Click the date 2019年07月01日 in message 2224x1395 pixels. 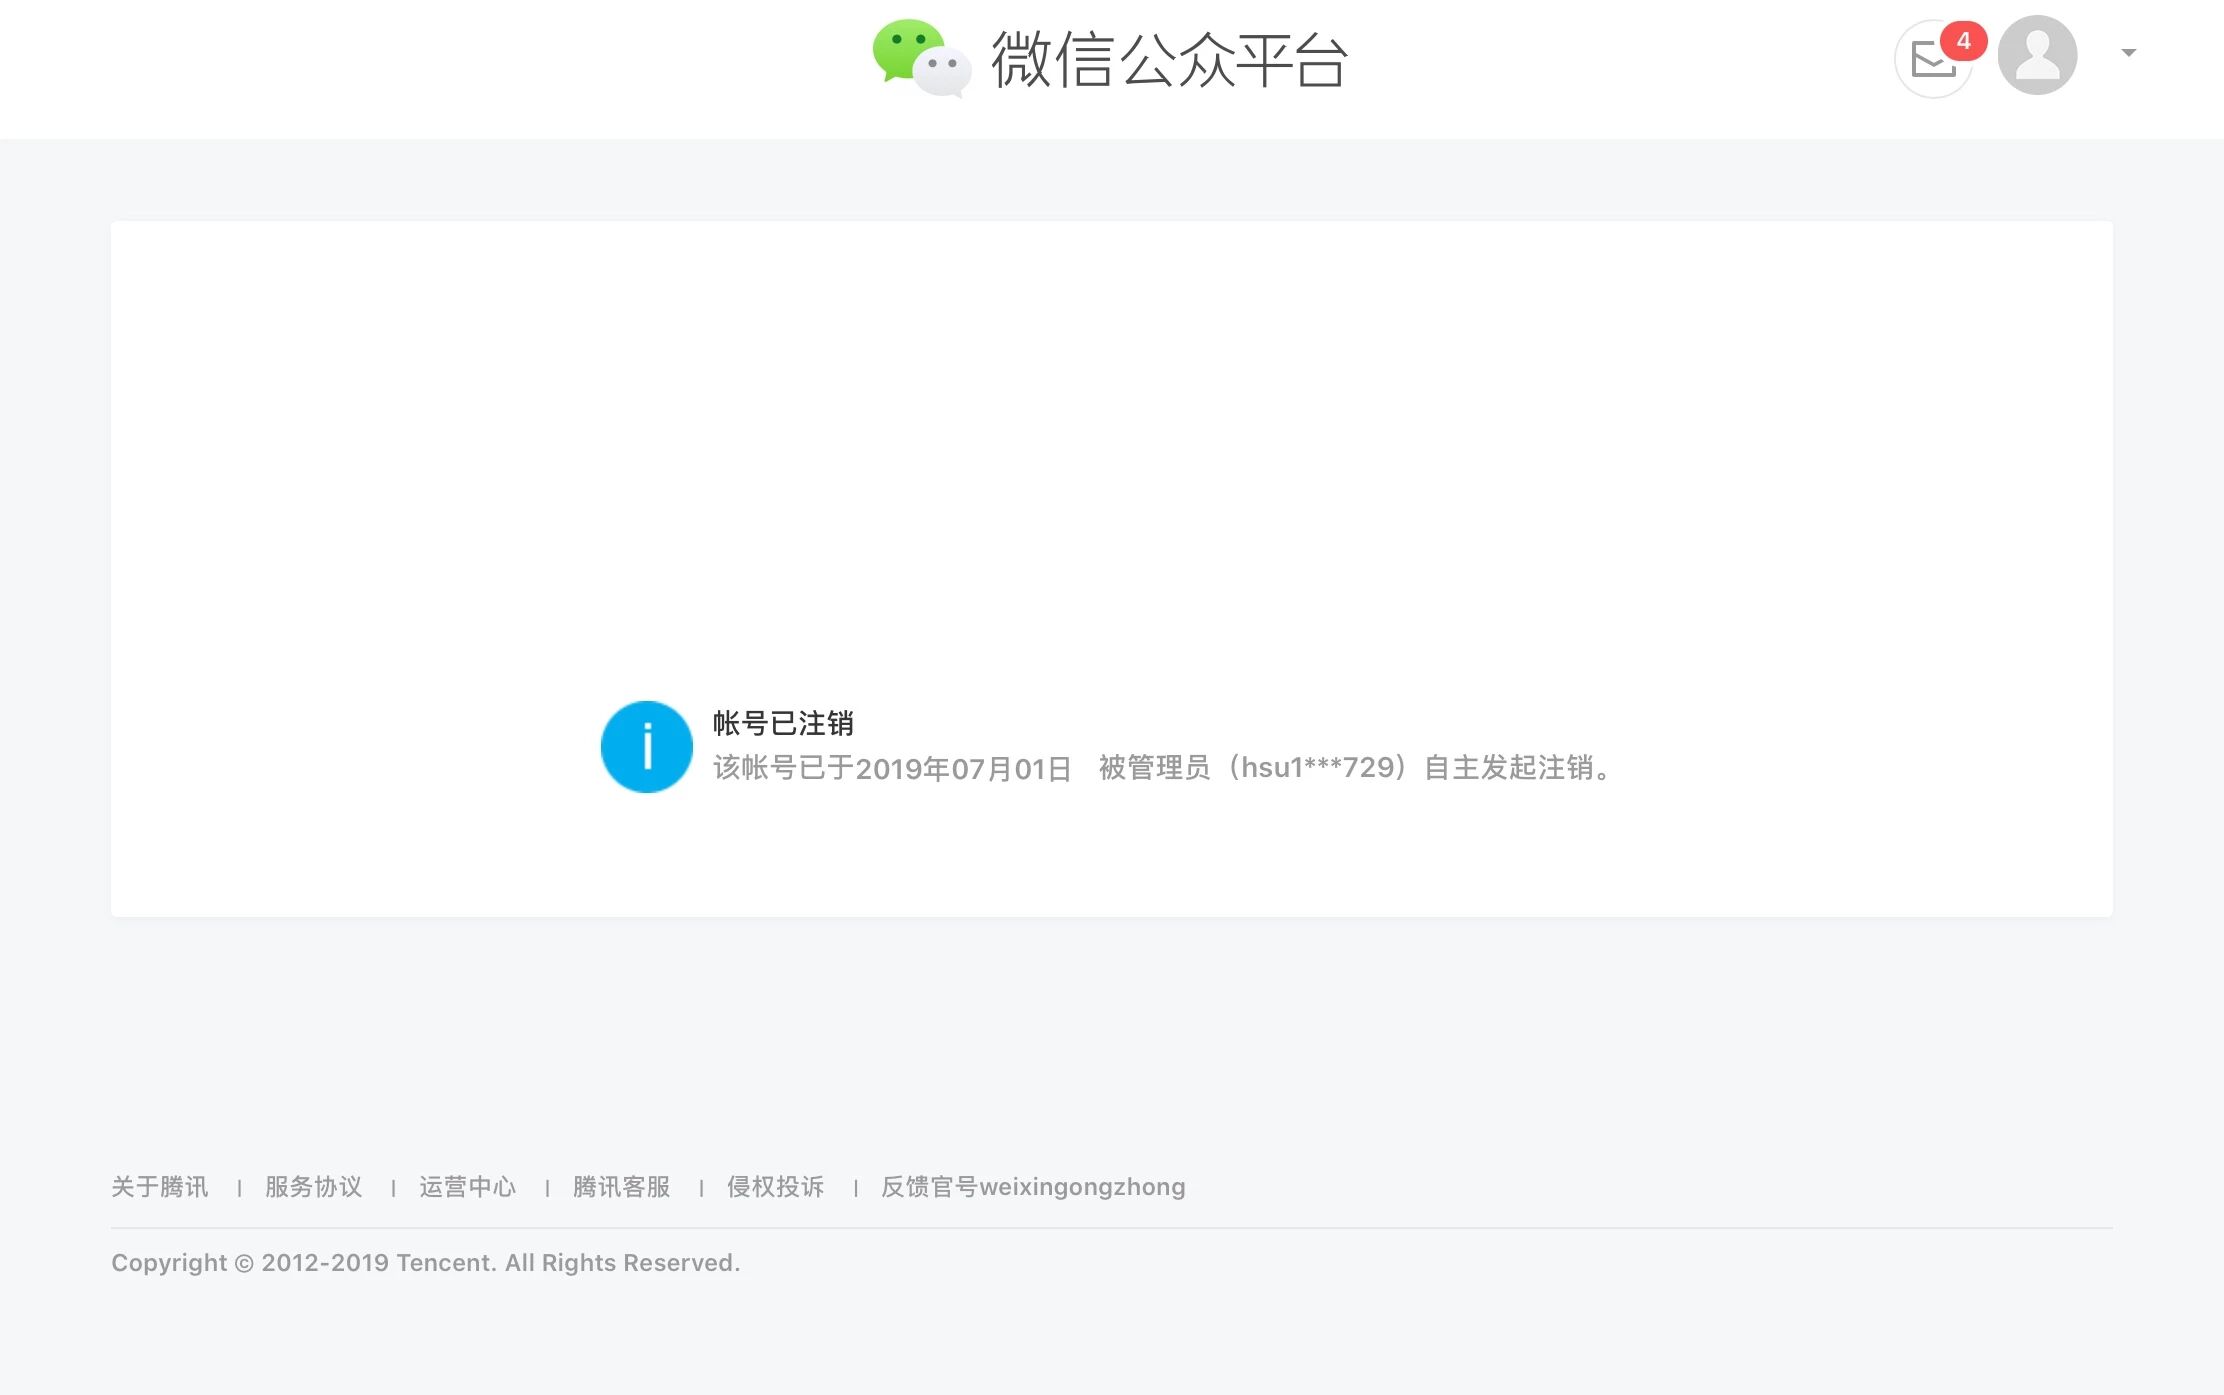coord(963,769)
